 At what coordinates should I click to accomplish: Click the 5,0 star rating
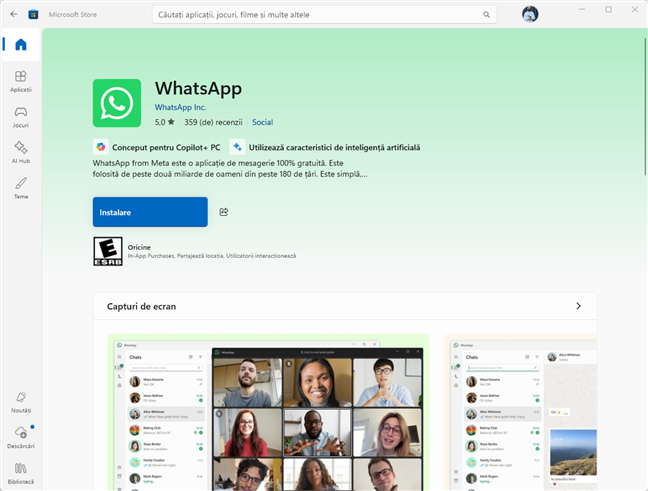pyautogui.click(x=164, y=122)
